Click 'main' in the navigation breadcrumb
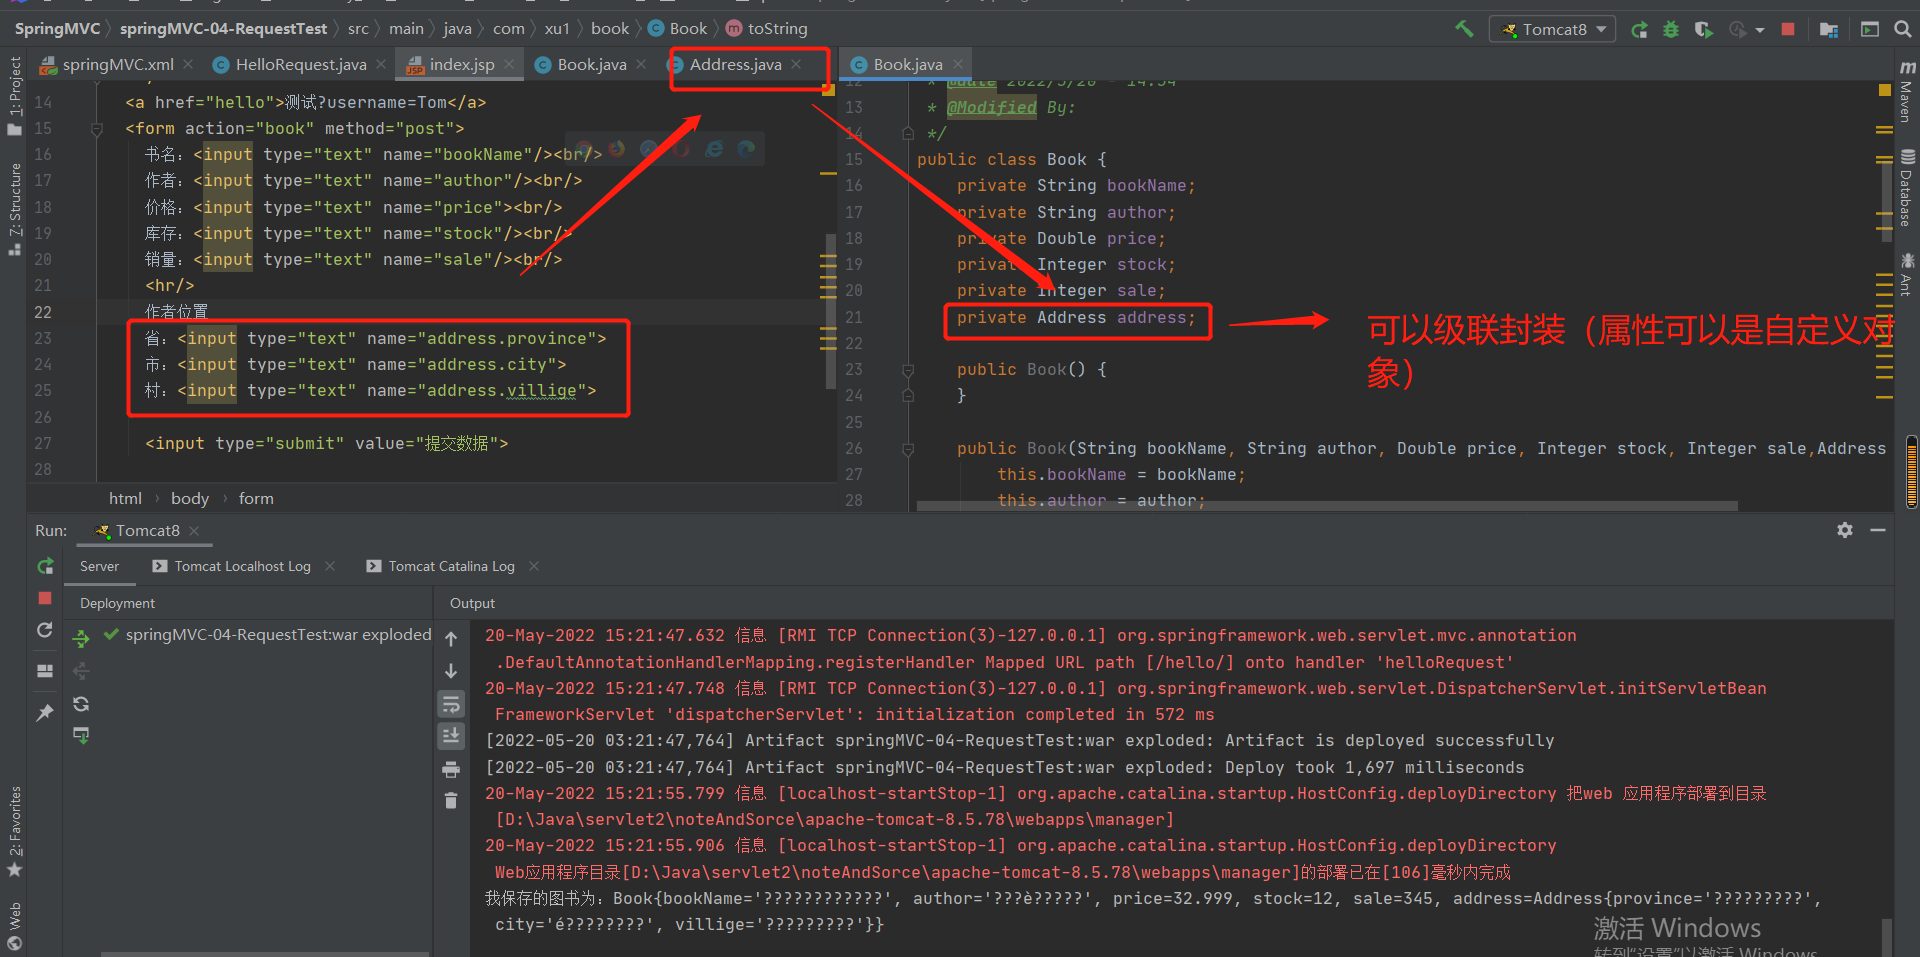This screenshot has width=1920, height=957. pos(406,29)
